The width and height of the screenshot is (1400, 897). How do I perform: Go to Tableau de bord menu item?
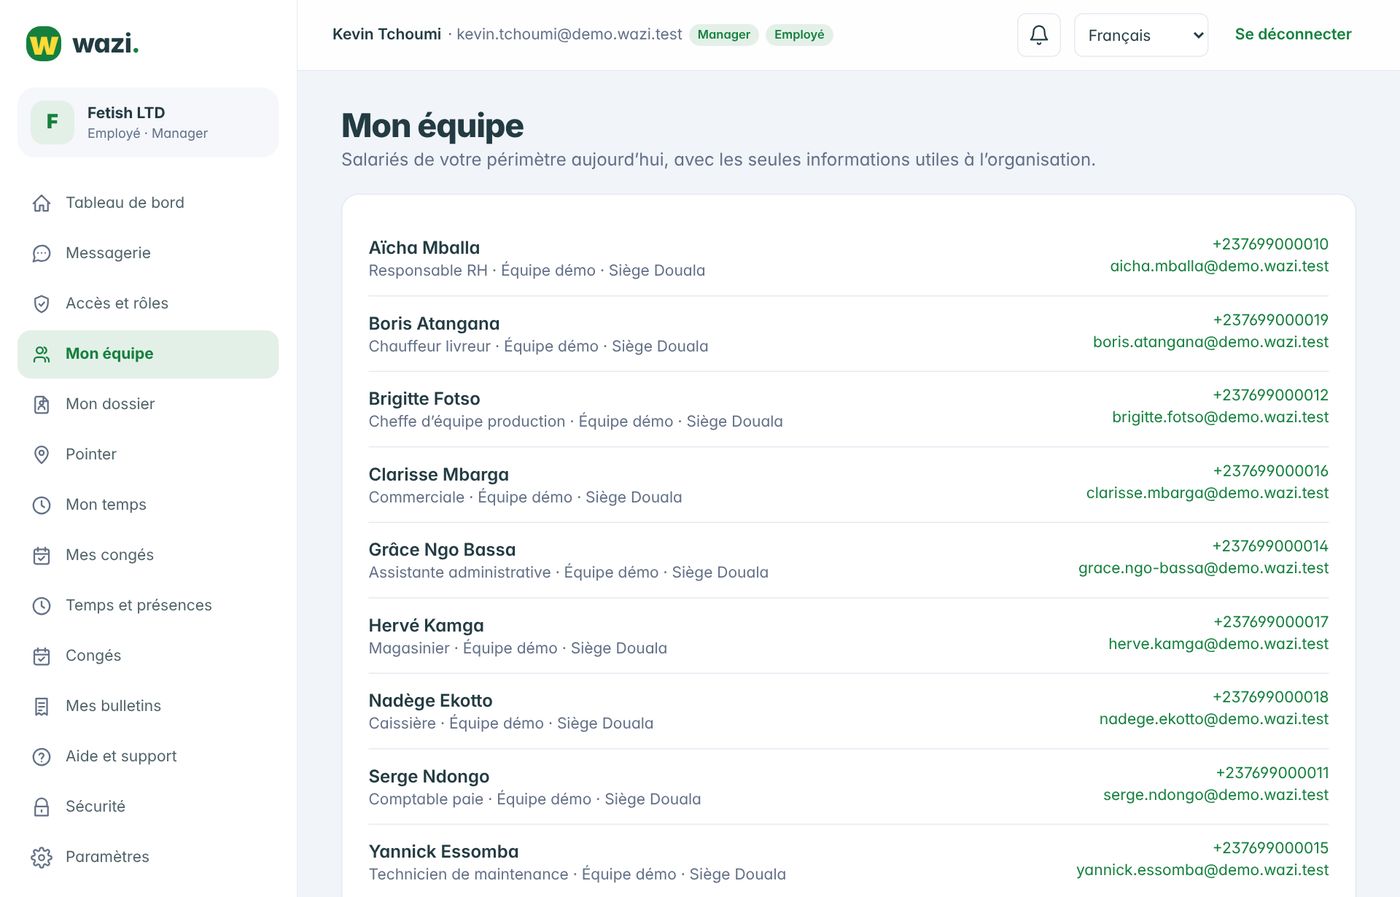pos(148,203)
